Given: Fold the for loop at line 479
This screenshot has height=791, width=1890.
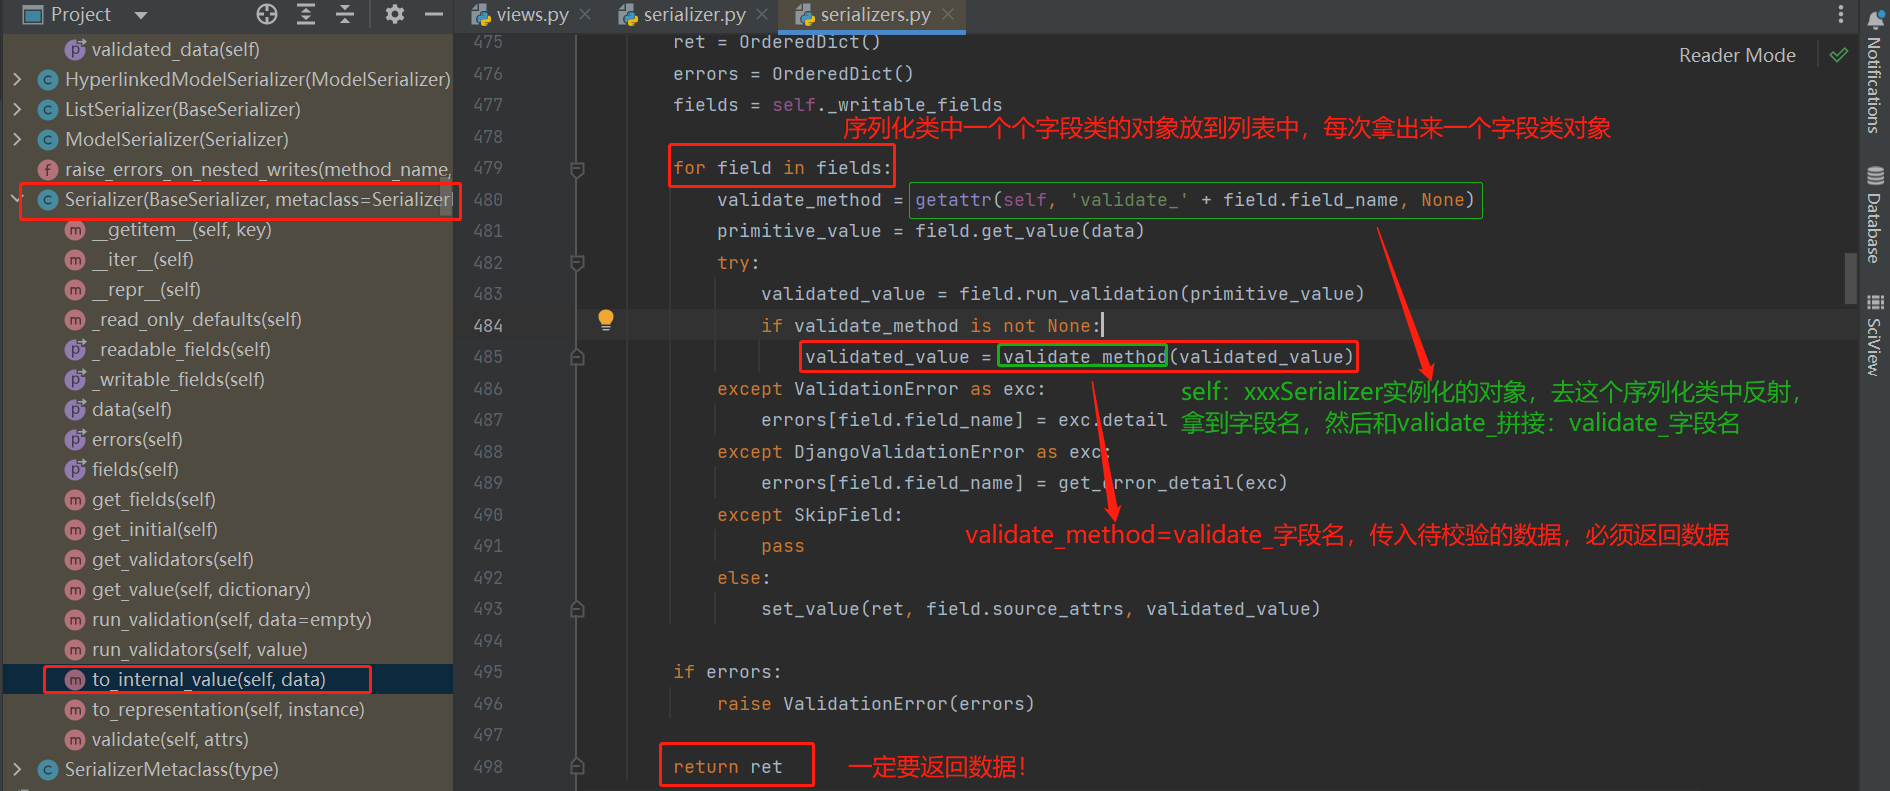Looking at the screenshot, I should pyautogui.click(x=577, y=169).
